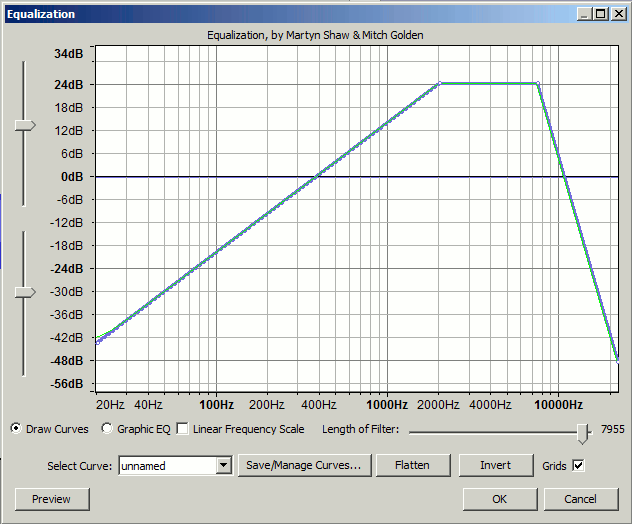632x524 pixels.
Task: Preview the equalization effect
Action: (51, 499)
